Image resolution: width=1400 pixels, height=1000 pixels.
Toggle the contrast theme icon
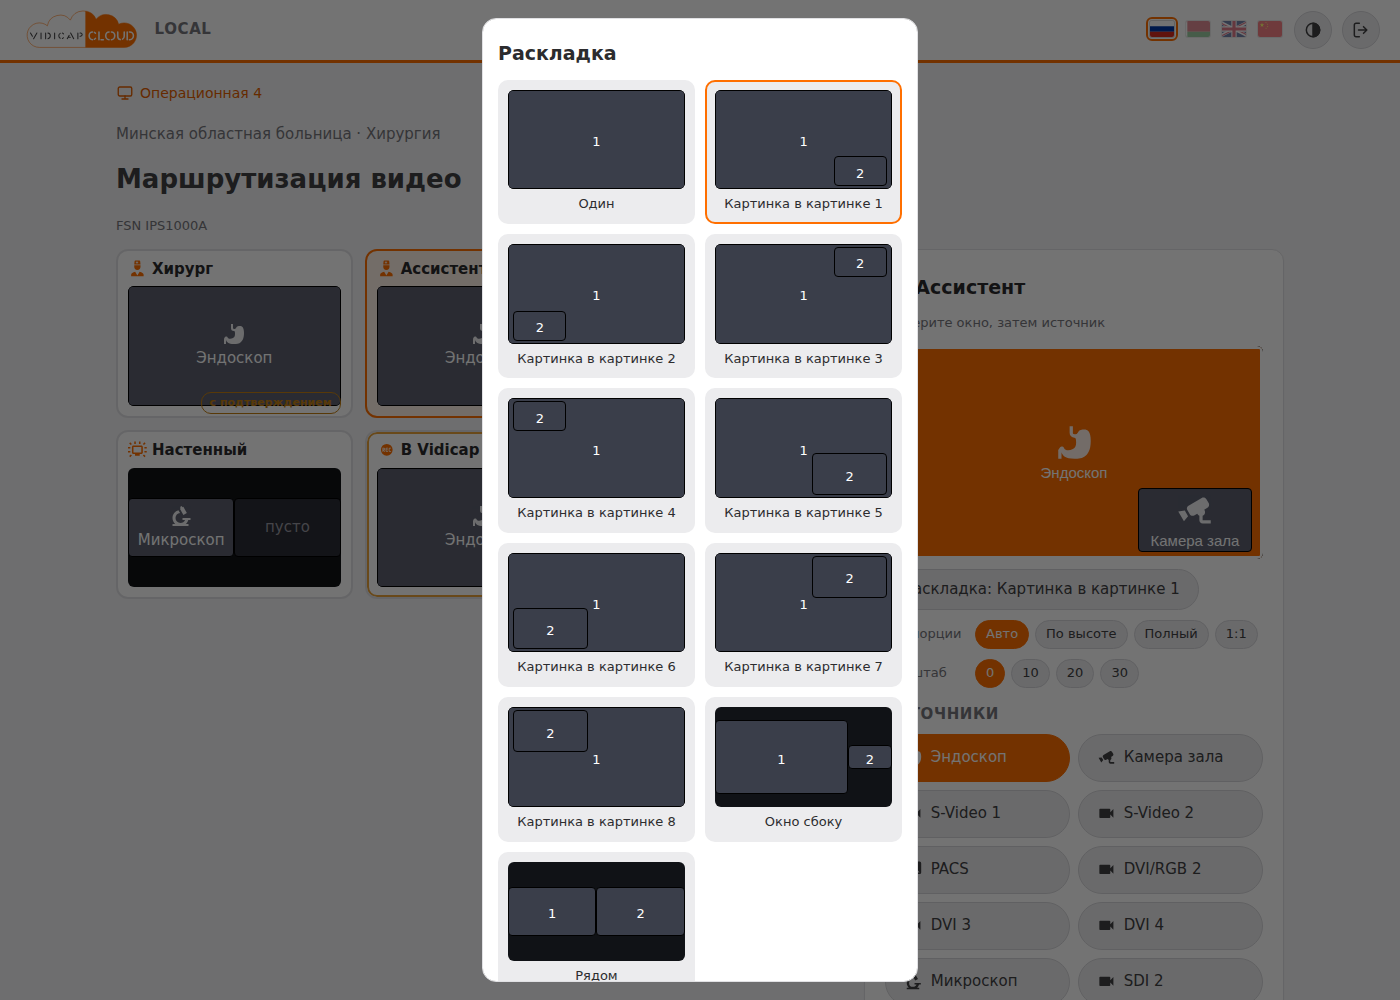pos(1313,30)
